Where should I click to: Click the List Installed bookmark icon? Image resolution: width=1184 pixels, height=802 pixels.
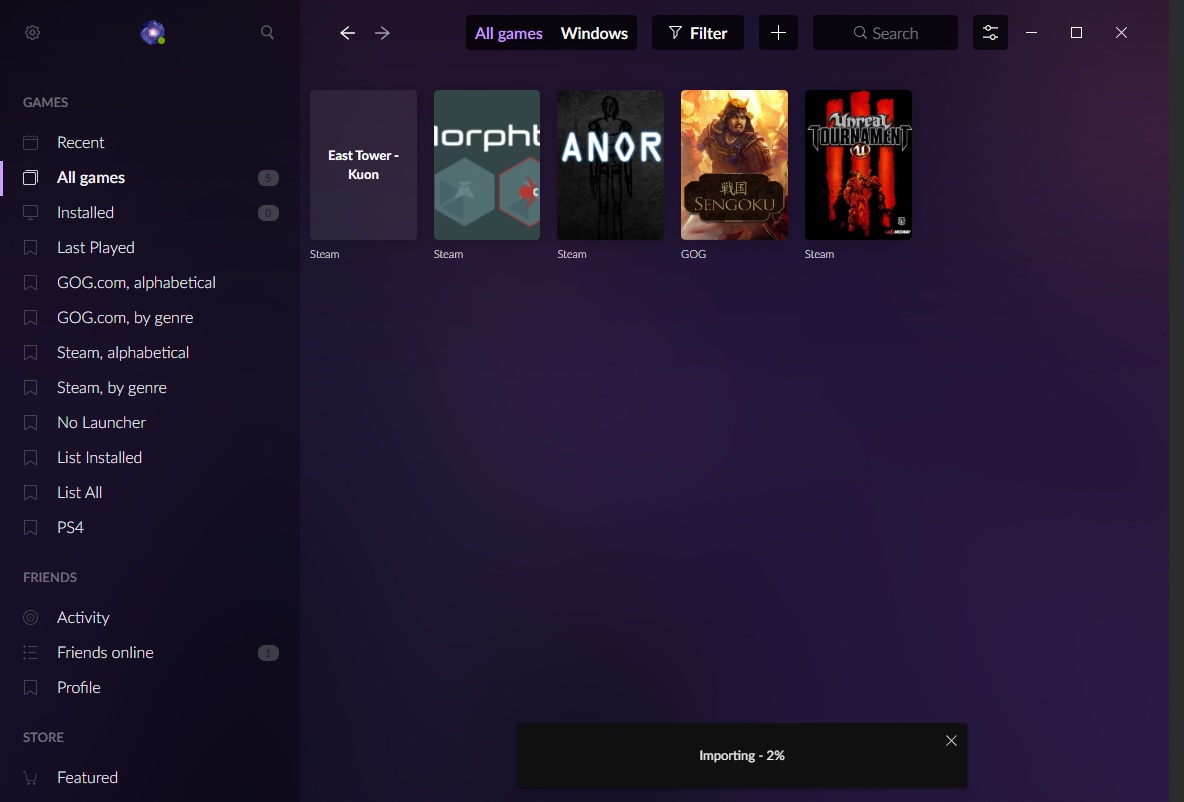pyautogui.click(x=30, y=457)
